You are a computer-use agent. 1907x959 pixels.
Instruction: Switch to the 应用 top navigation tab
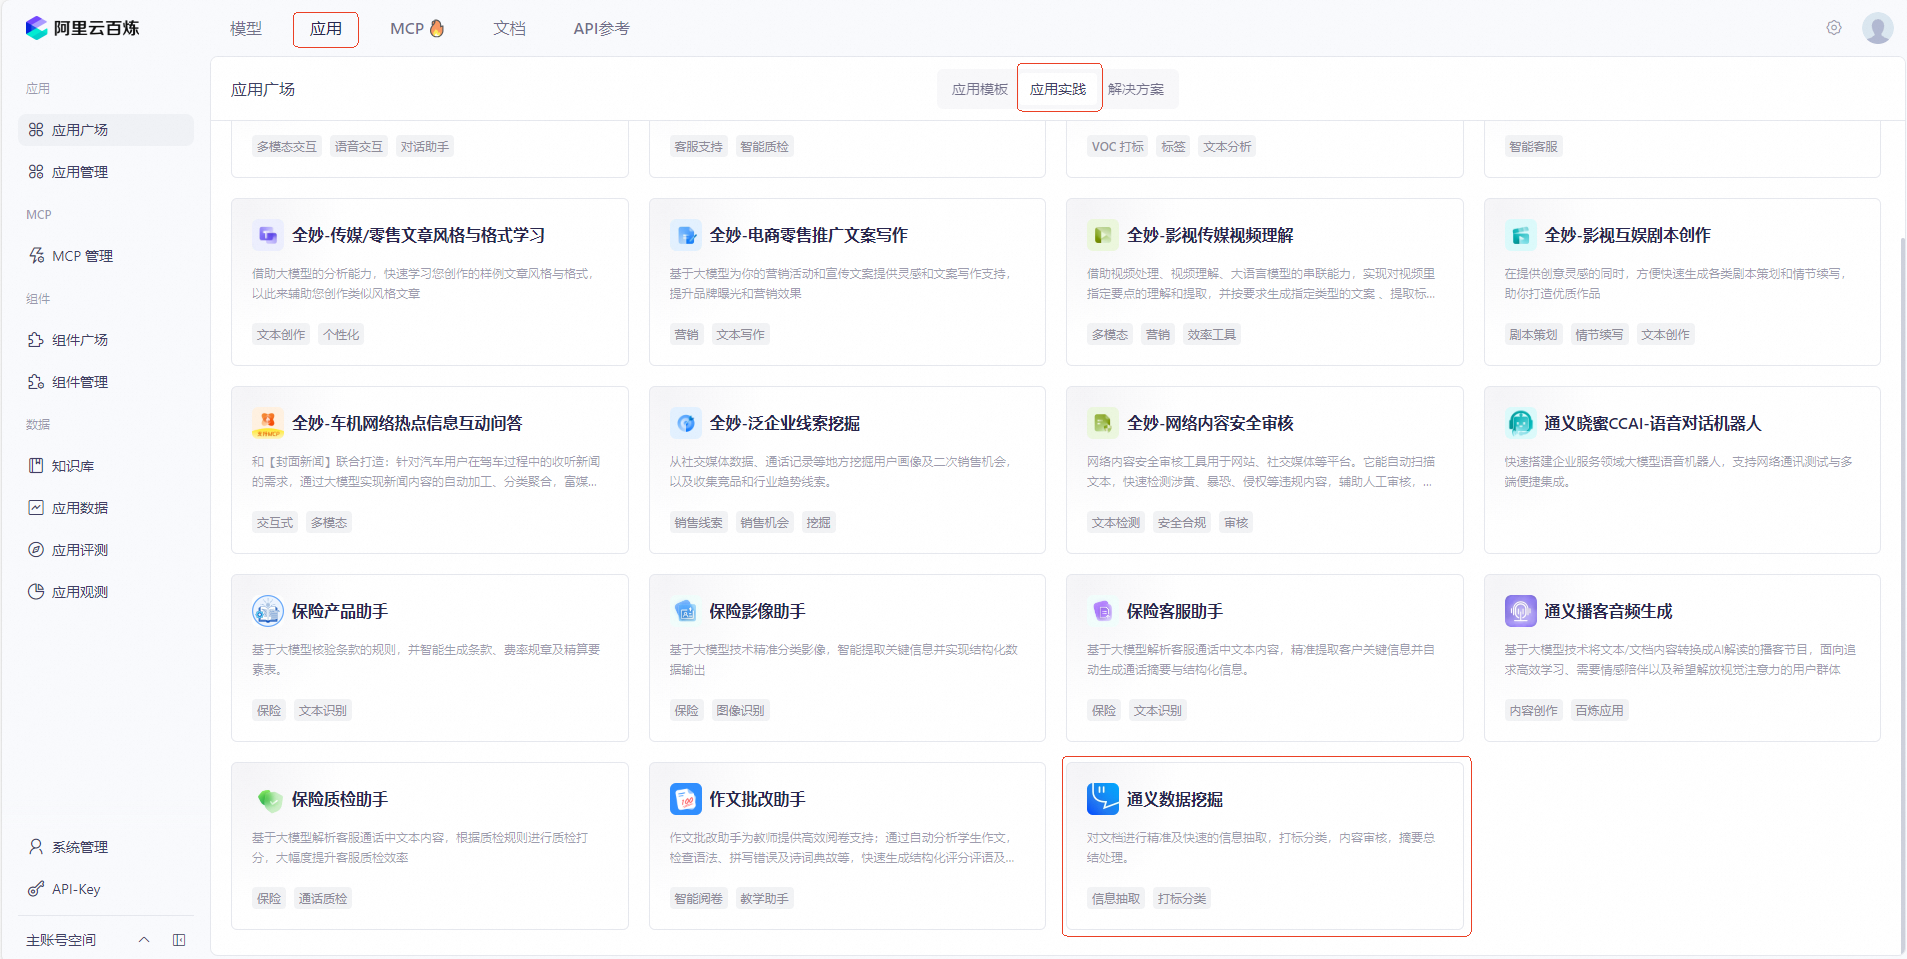(326, 29)
